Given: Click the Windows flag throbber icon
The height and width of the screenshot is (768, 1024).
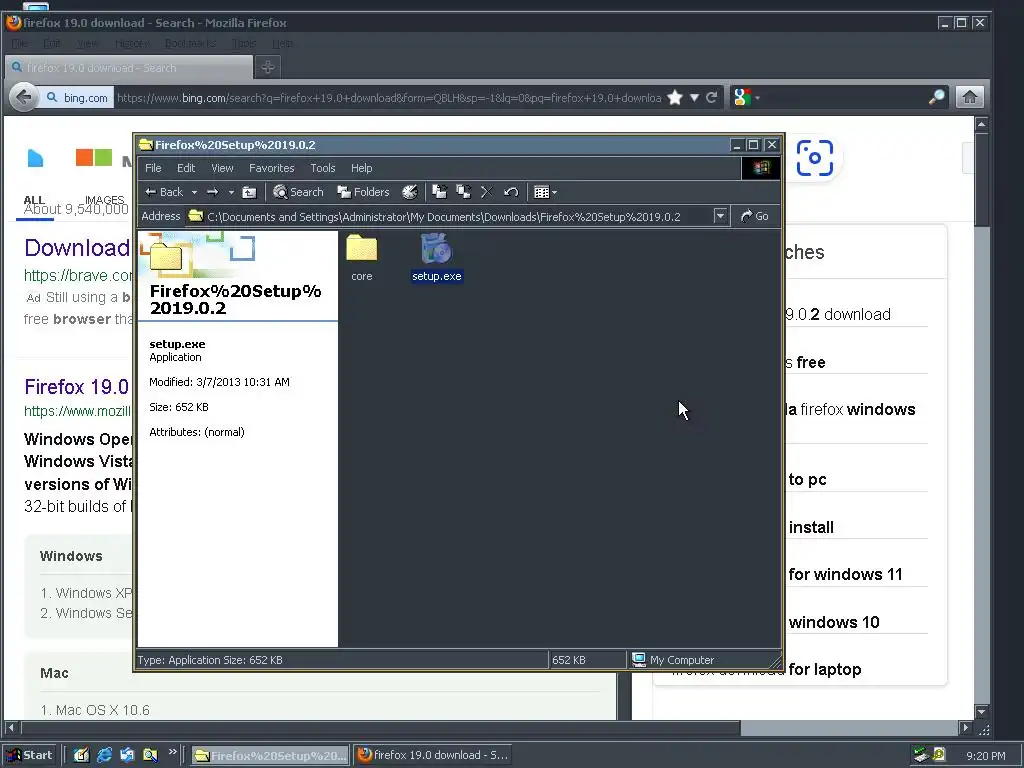Looking at the screenshot, I should coord(761,168).
